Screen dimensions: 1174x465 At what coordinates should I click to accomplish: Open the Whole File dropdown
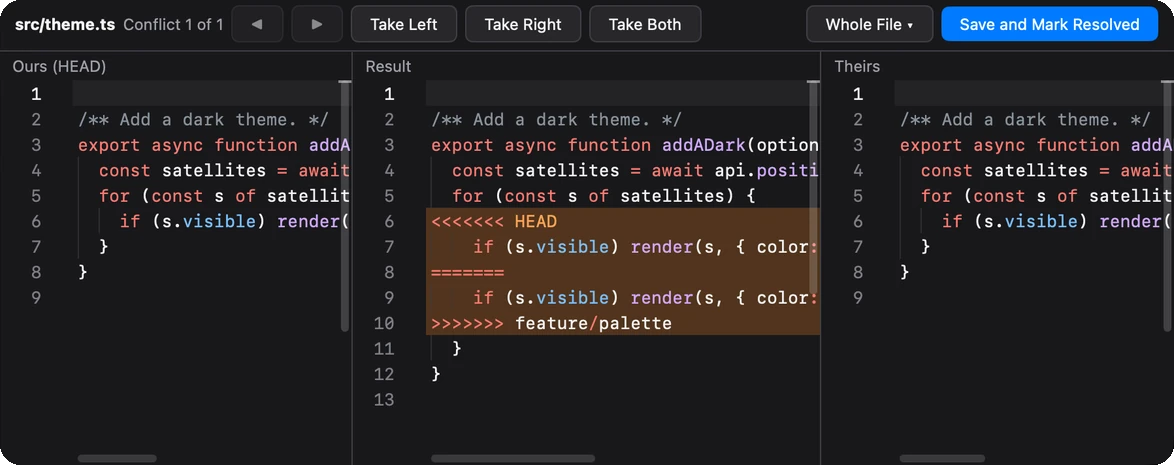coord(869,24)
